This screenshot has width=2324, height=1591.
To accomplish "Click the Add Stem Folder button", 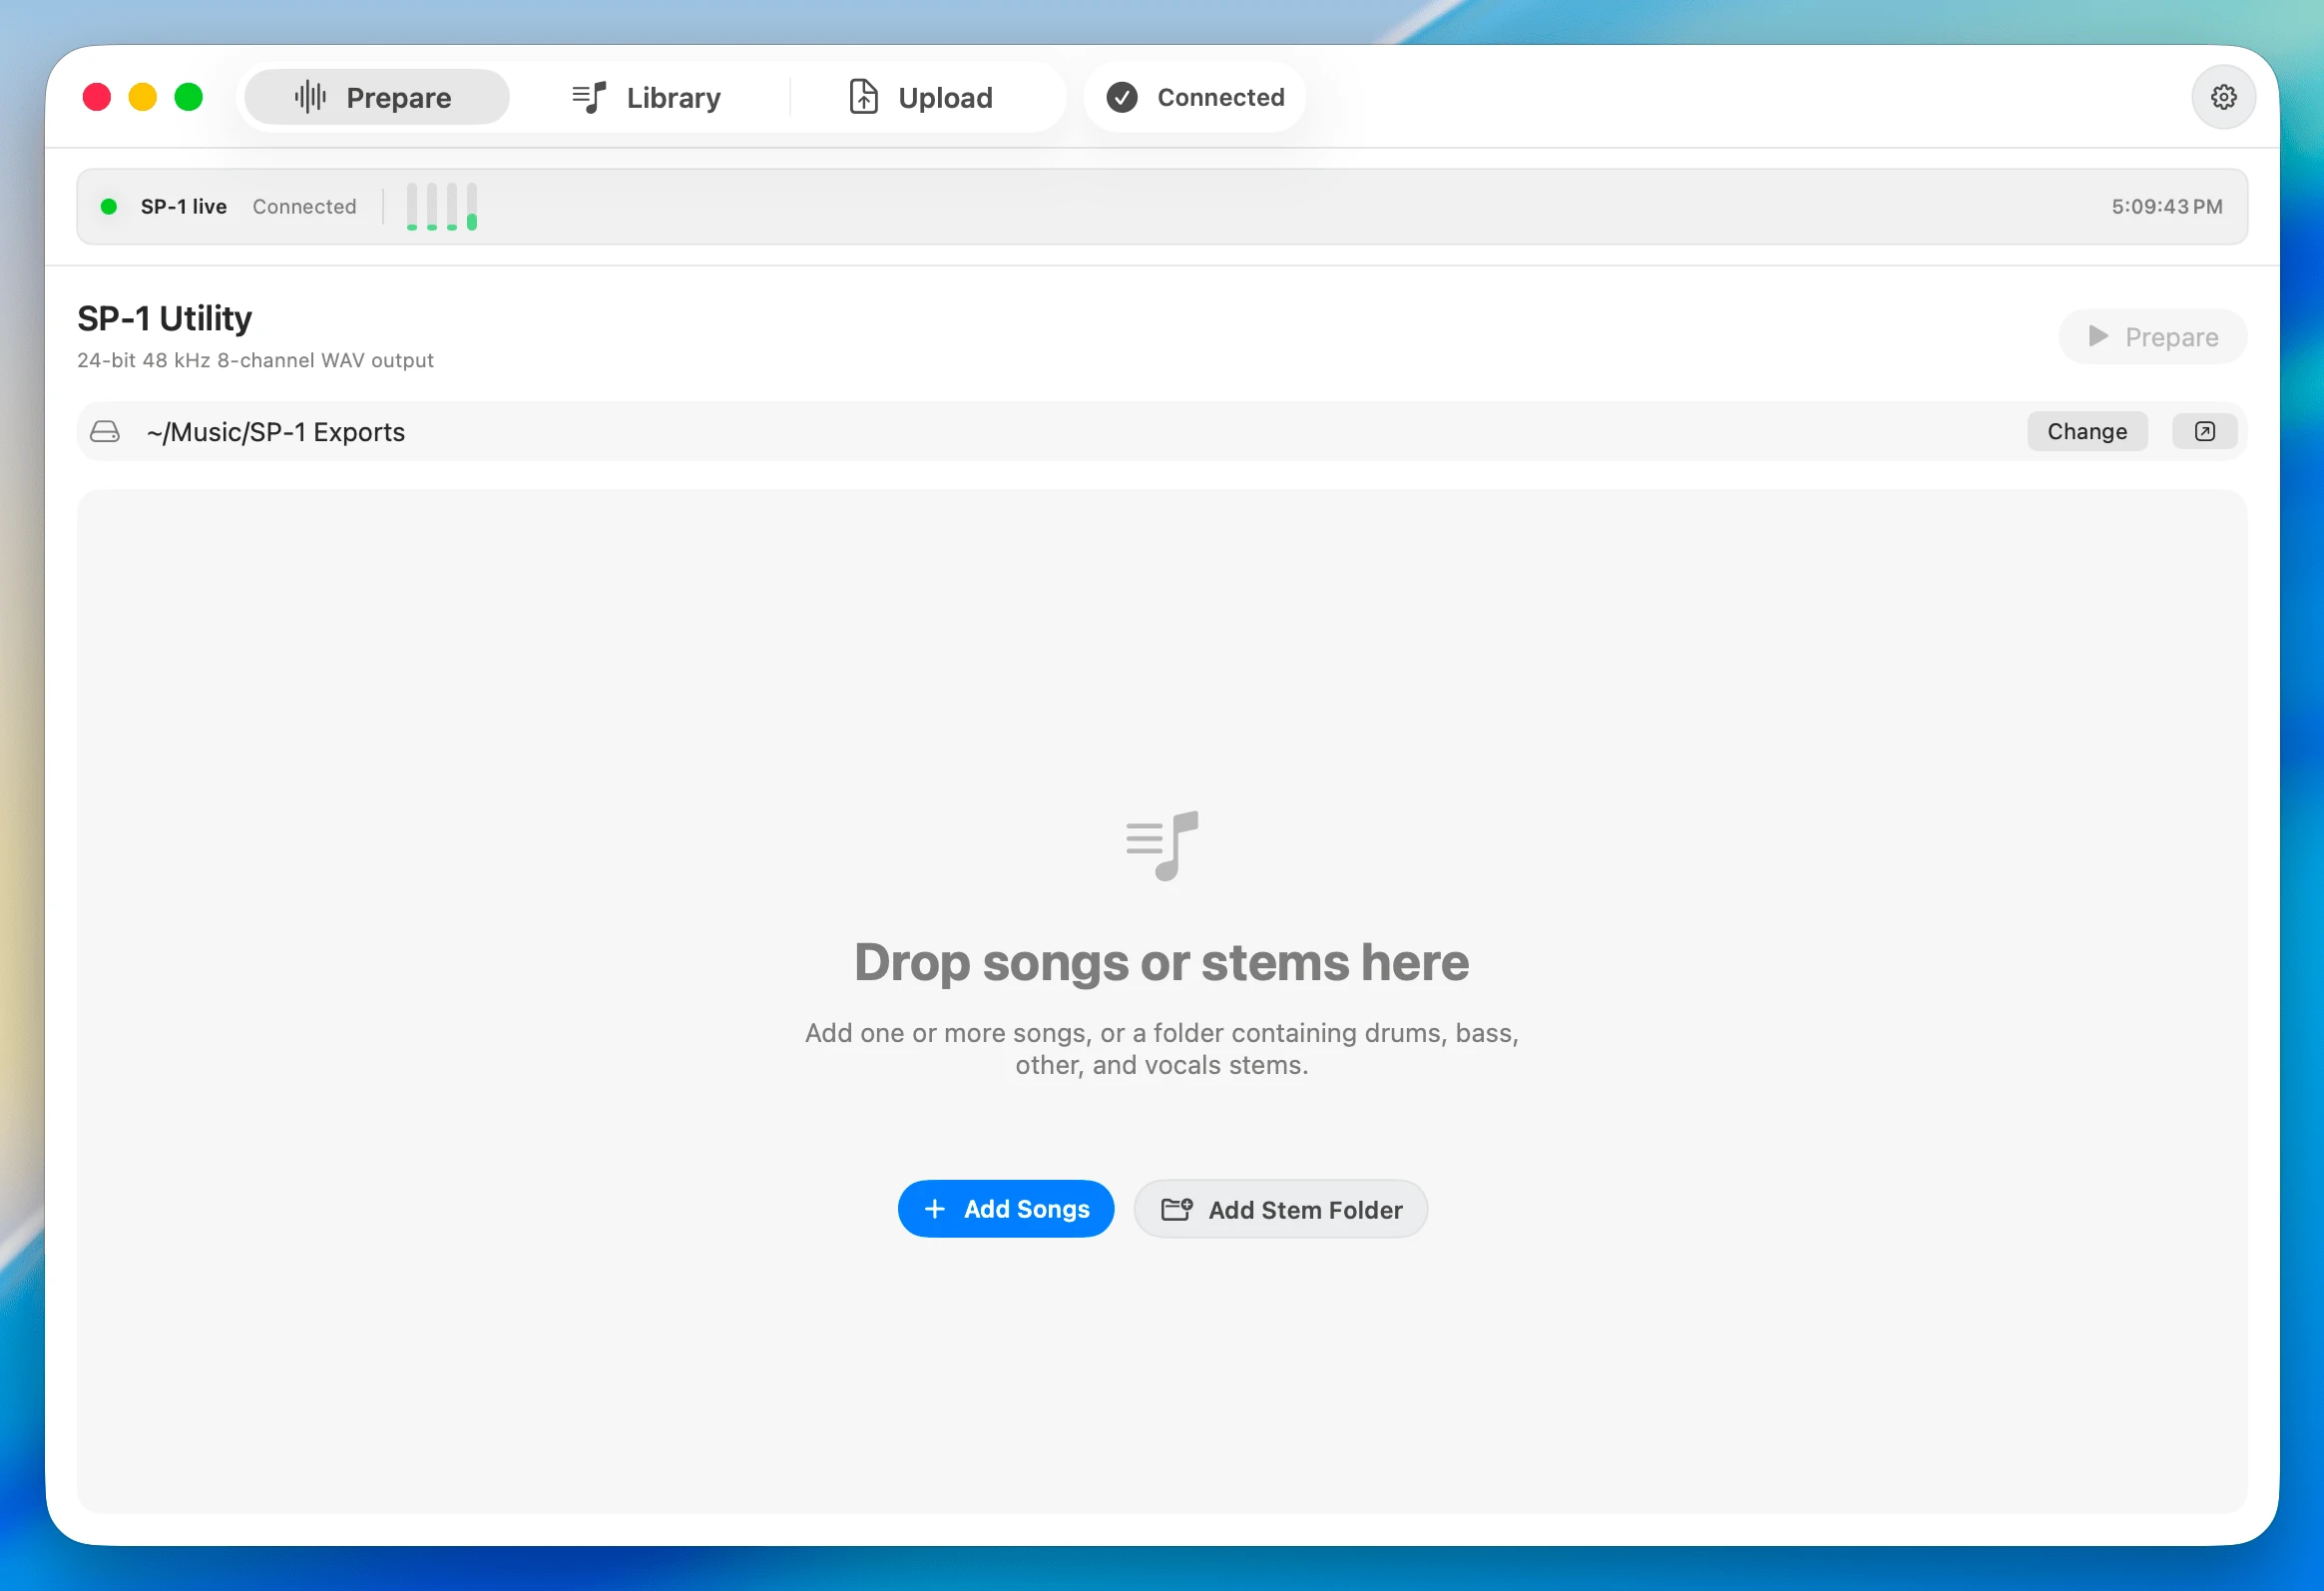I will (x=1280, y=1209).
